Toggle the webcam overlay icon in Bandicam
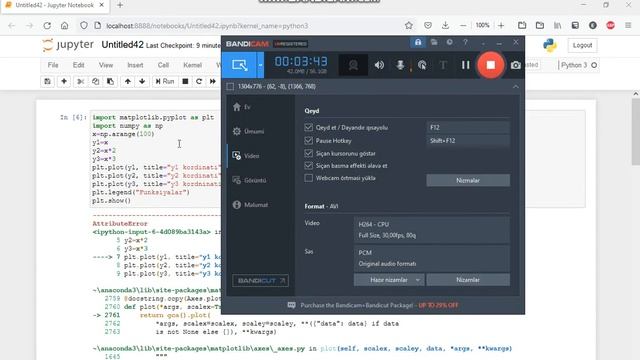Image resolution: width=640 pixels, height=360 pixels. [x=353, y=65]
